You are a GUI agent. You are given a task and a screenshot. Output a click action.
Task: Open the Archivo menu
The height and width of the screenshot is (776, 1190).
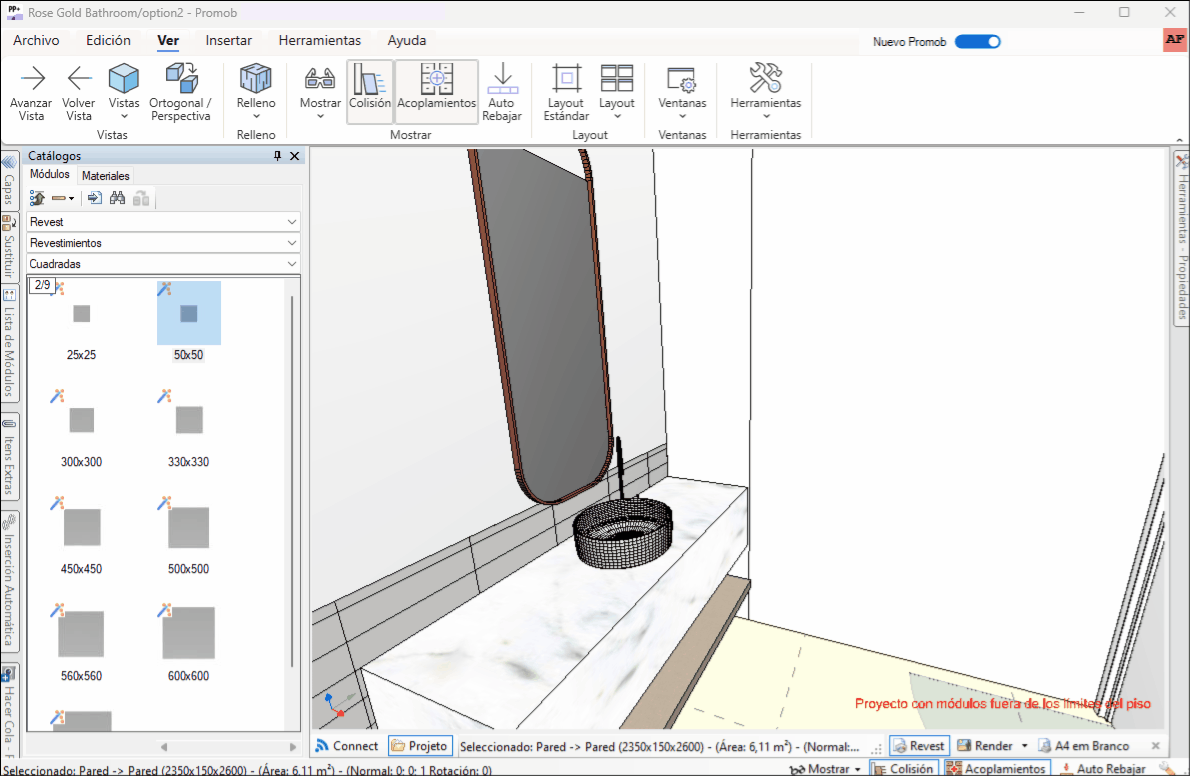pyautogui.click(x=36, y=40)
